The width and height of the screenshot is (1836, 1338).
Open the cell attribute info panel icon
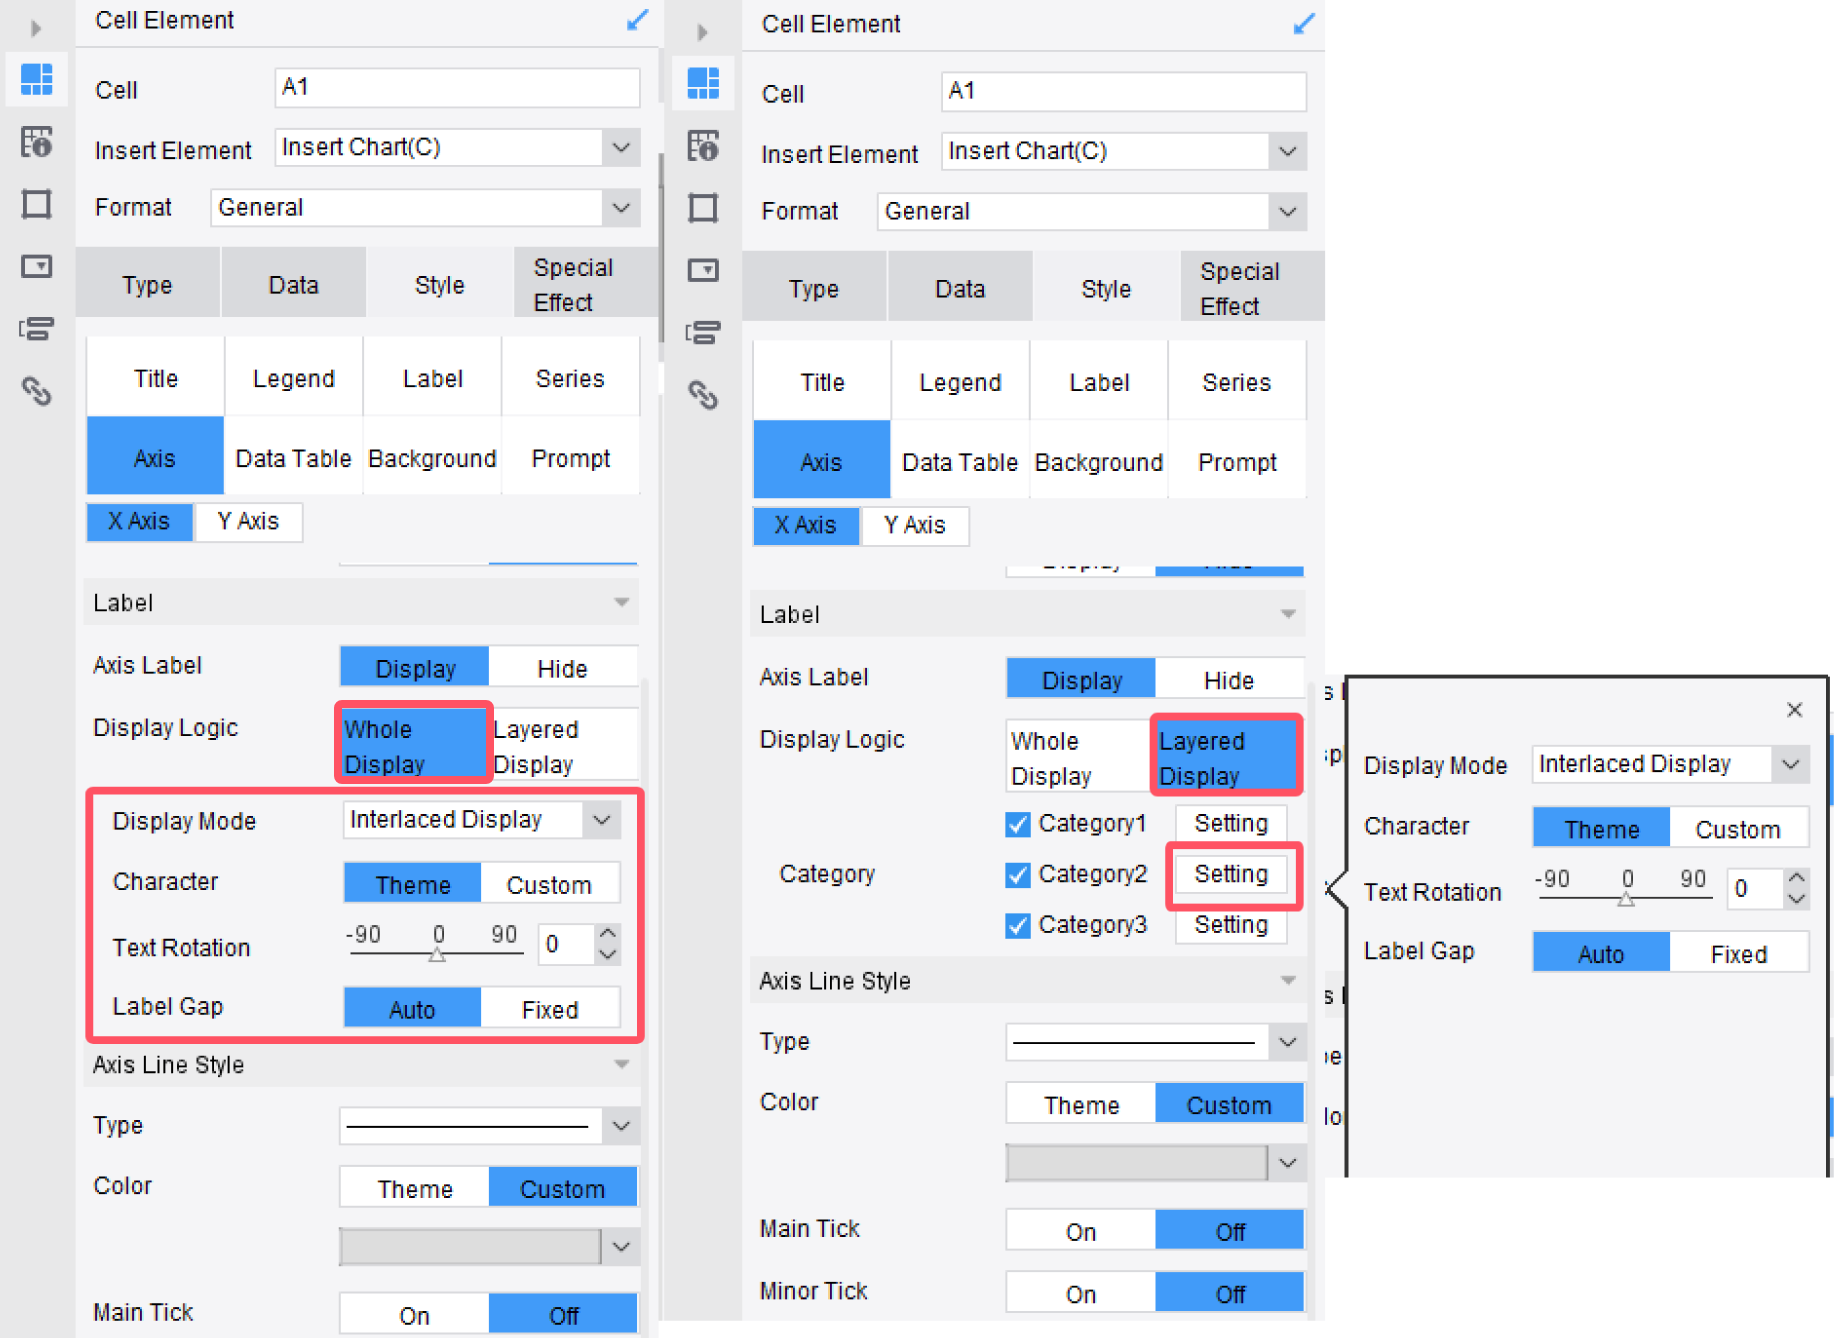tap(37, 142)
